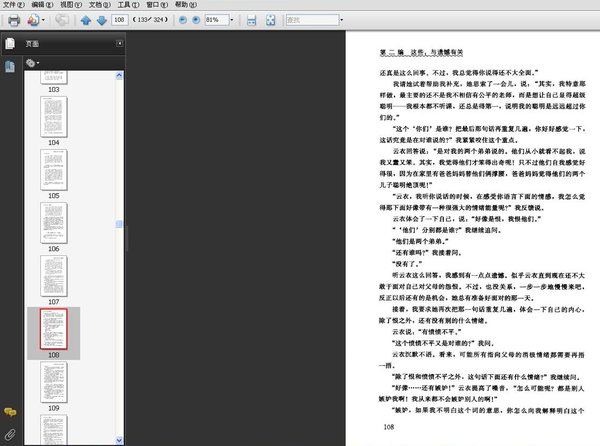This screenshot has width=600, height=446.
Task: Open the find options dropdown arrow
Action: click(342, 20)
